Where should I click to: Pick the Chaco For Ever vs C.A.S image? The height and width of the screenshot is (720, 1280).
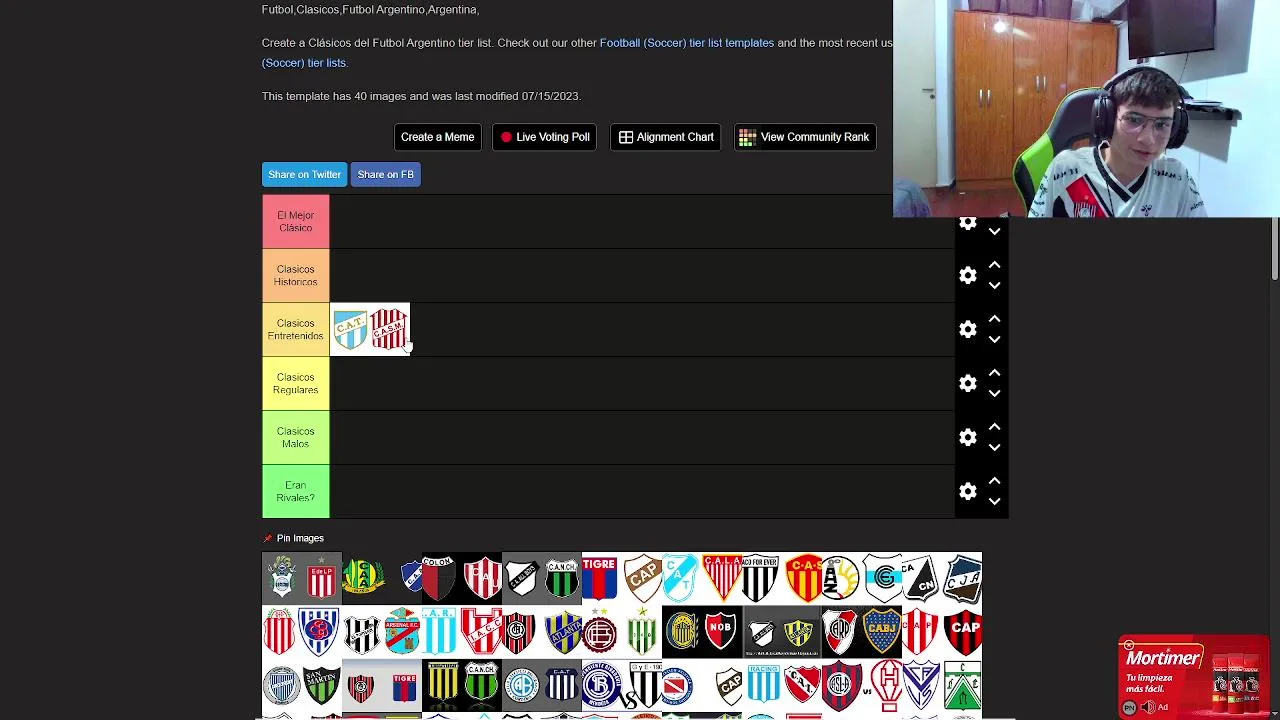point(782,578)
